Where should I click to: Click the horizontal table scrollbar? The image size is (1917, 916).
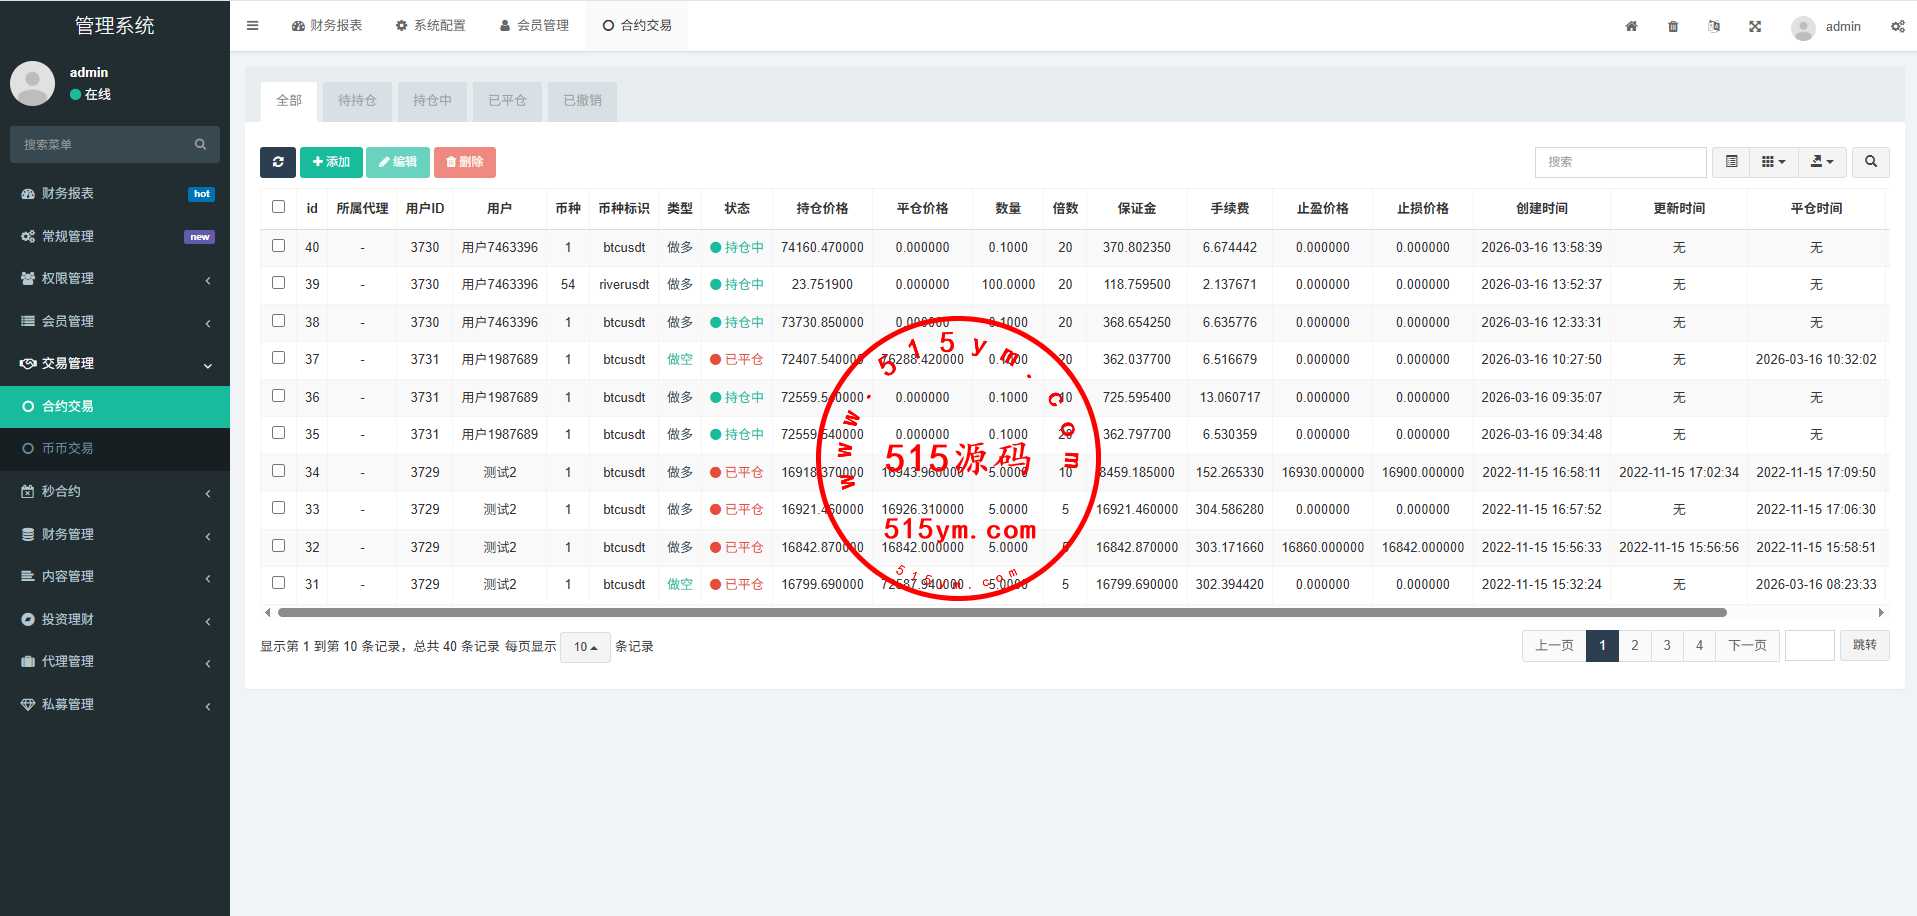[x=1000, y=612]
